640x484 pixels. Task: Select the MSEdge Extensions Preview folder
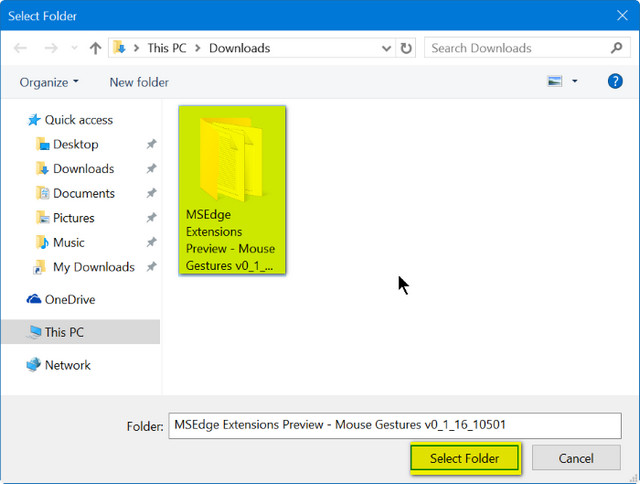[232, 190]
